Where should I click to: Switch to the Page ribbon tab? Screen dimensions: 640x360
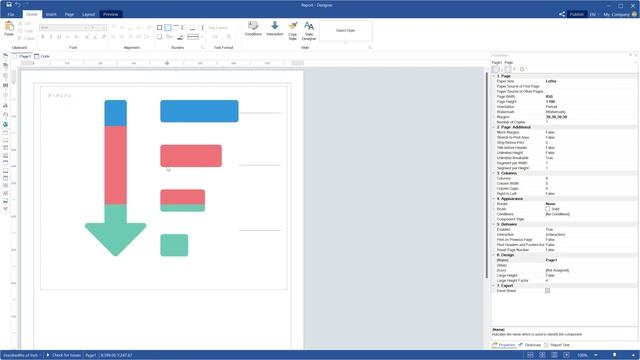click(69, 14)
